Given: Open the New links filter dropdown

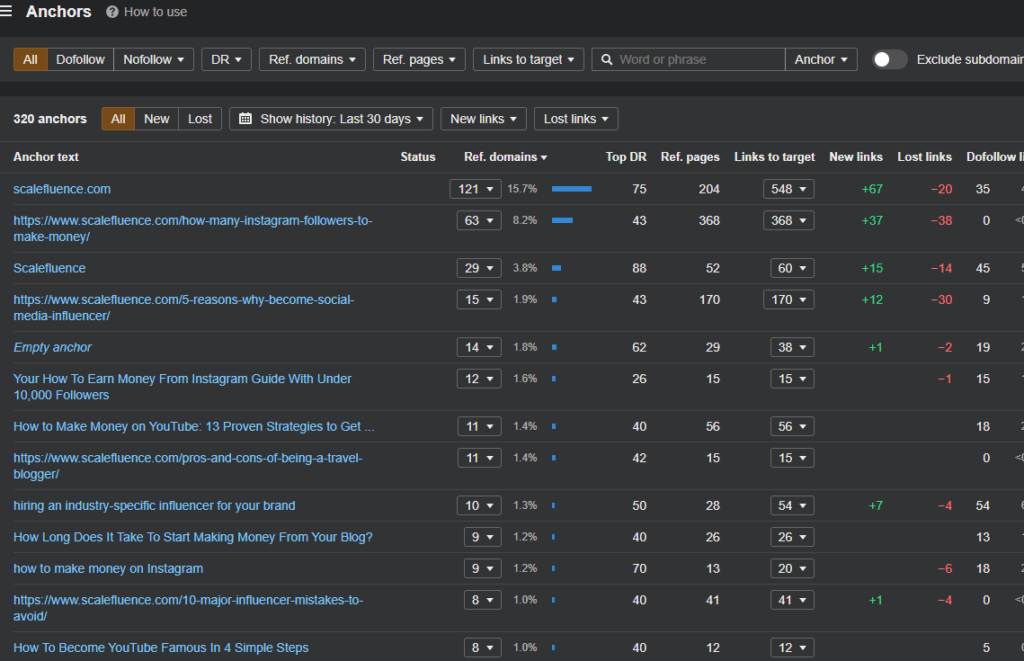Looking at the screenshot, I should click(483, 119).
